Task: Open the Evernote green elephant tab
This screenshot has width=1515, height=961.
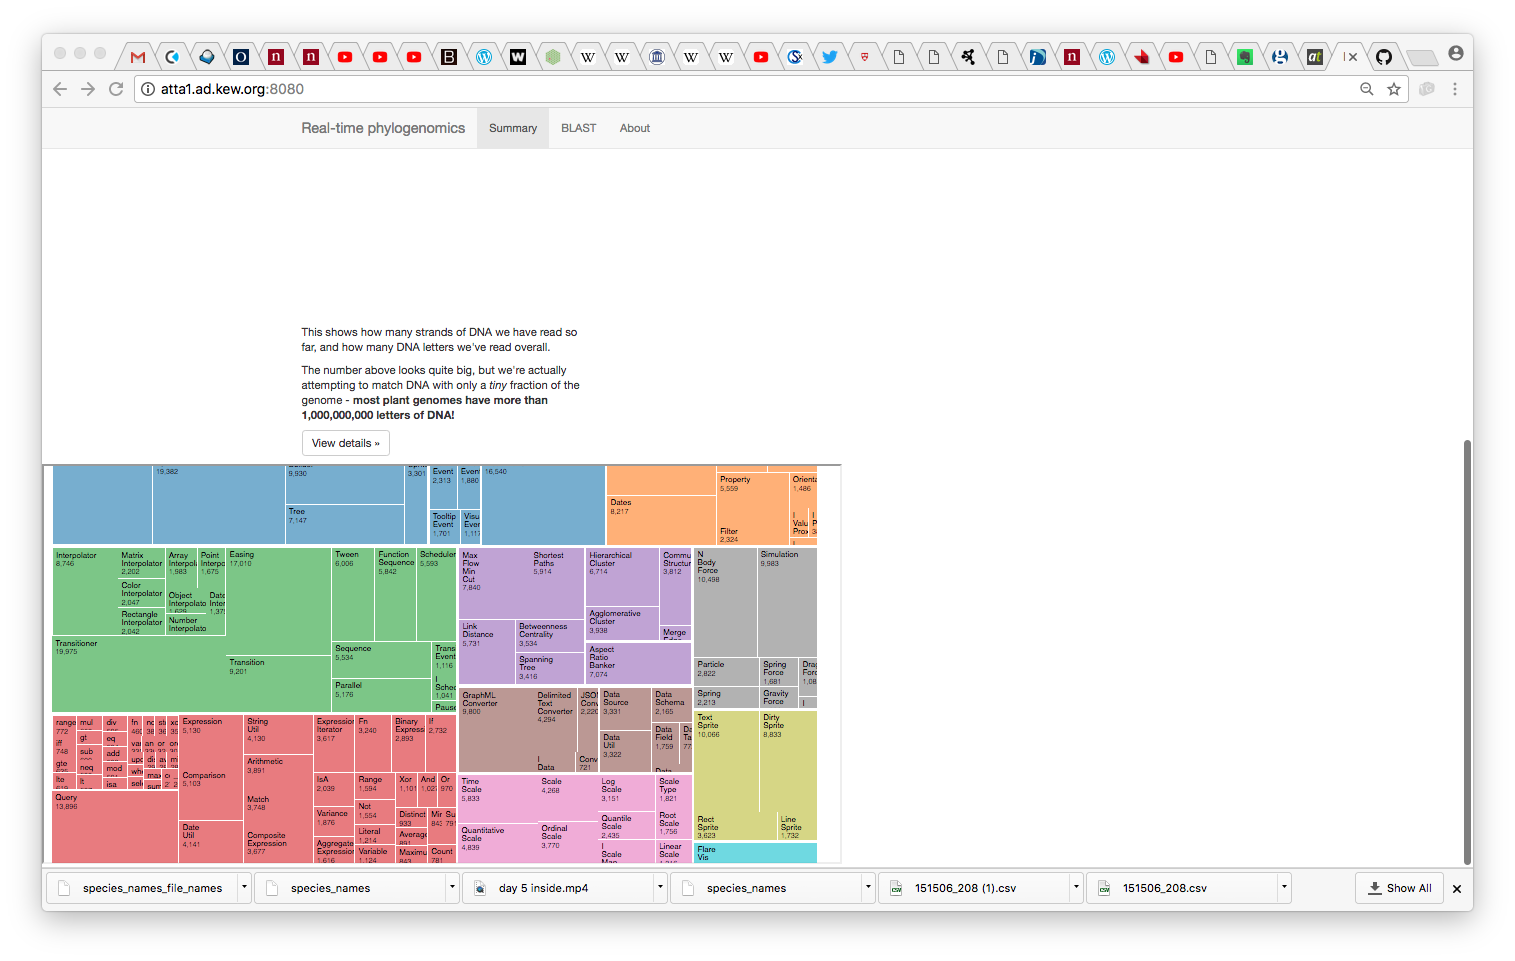Action: coord(1245,57)
